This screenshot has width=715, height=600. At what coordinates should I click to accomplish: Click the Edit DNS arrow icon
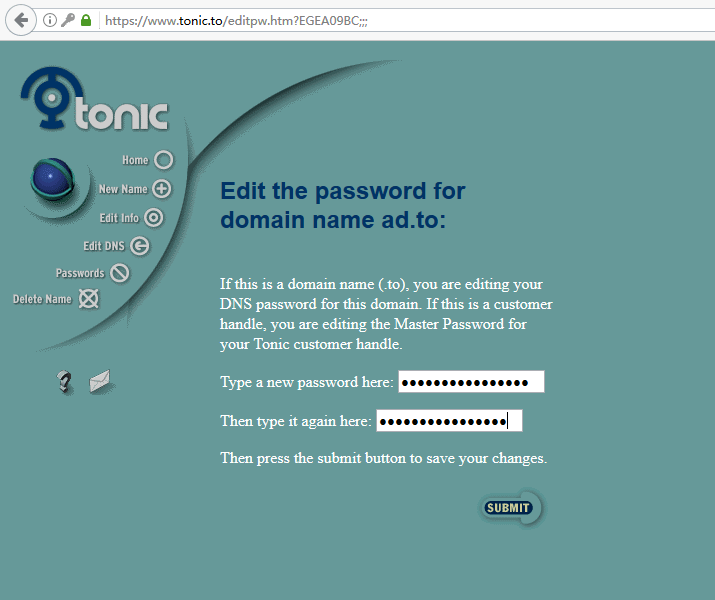coord(140,246)
